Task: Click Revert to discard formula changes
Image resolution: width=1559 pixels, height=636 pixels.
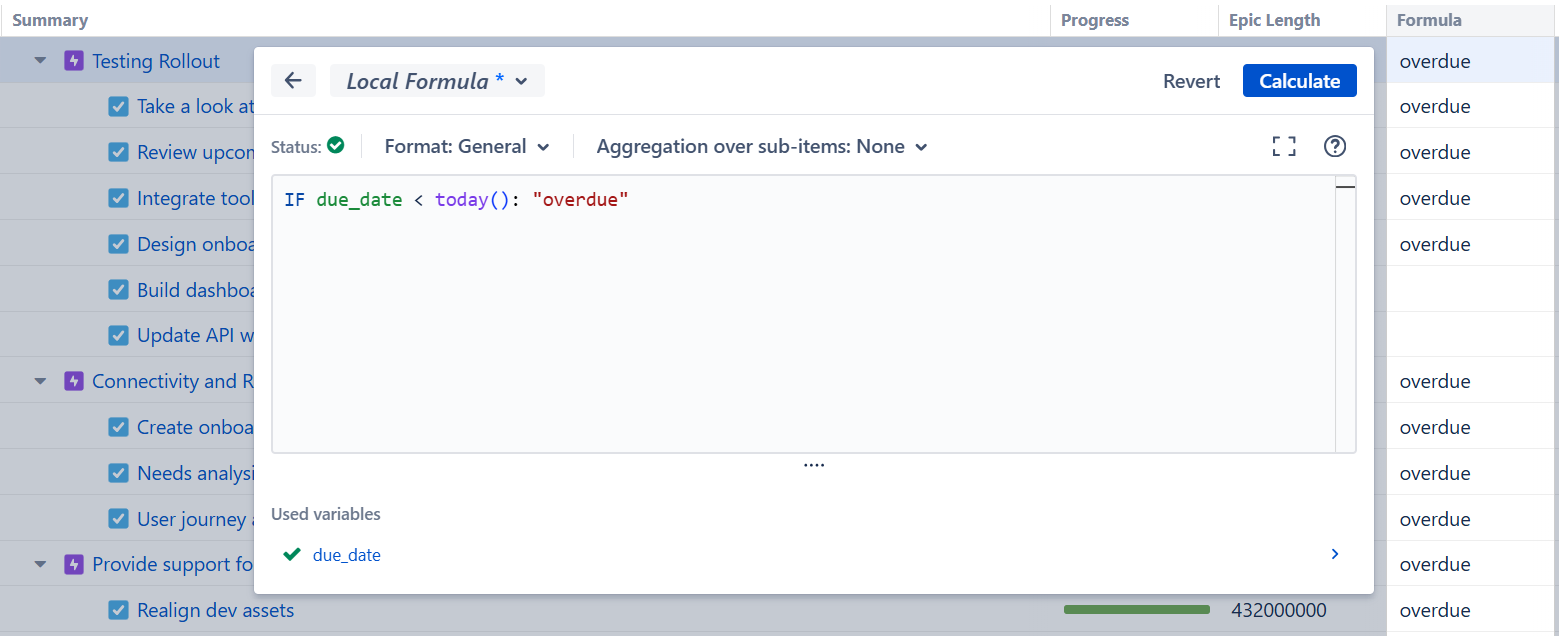Action: coord(1191,81)
